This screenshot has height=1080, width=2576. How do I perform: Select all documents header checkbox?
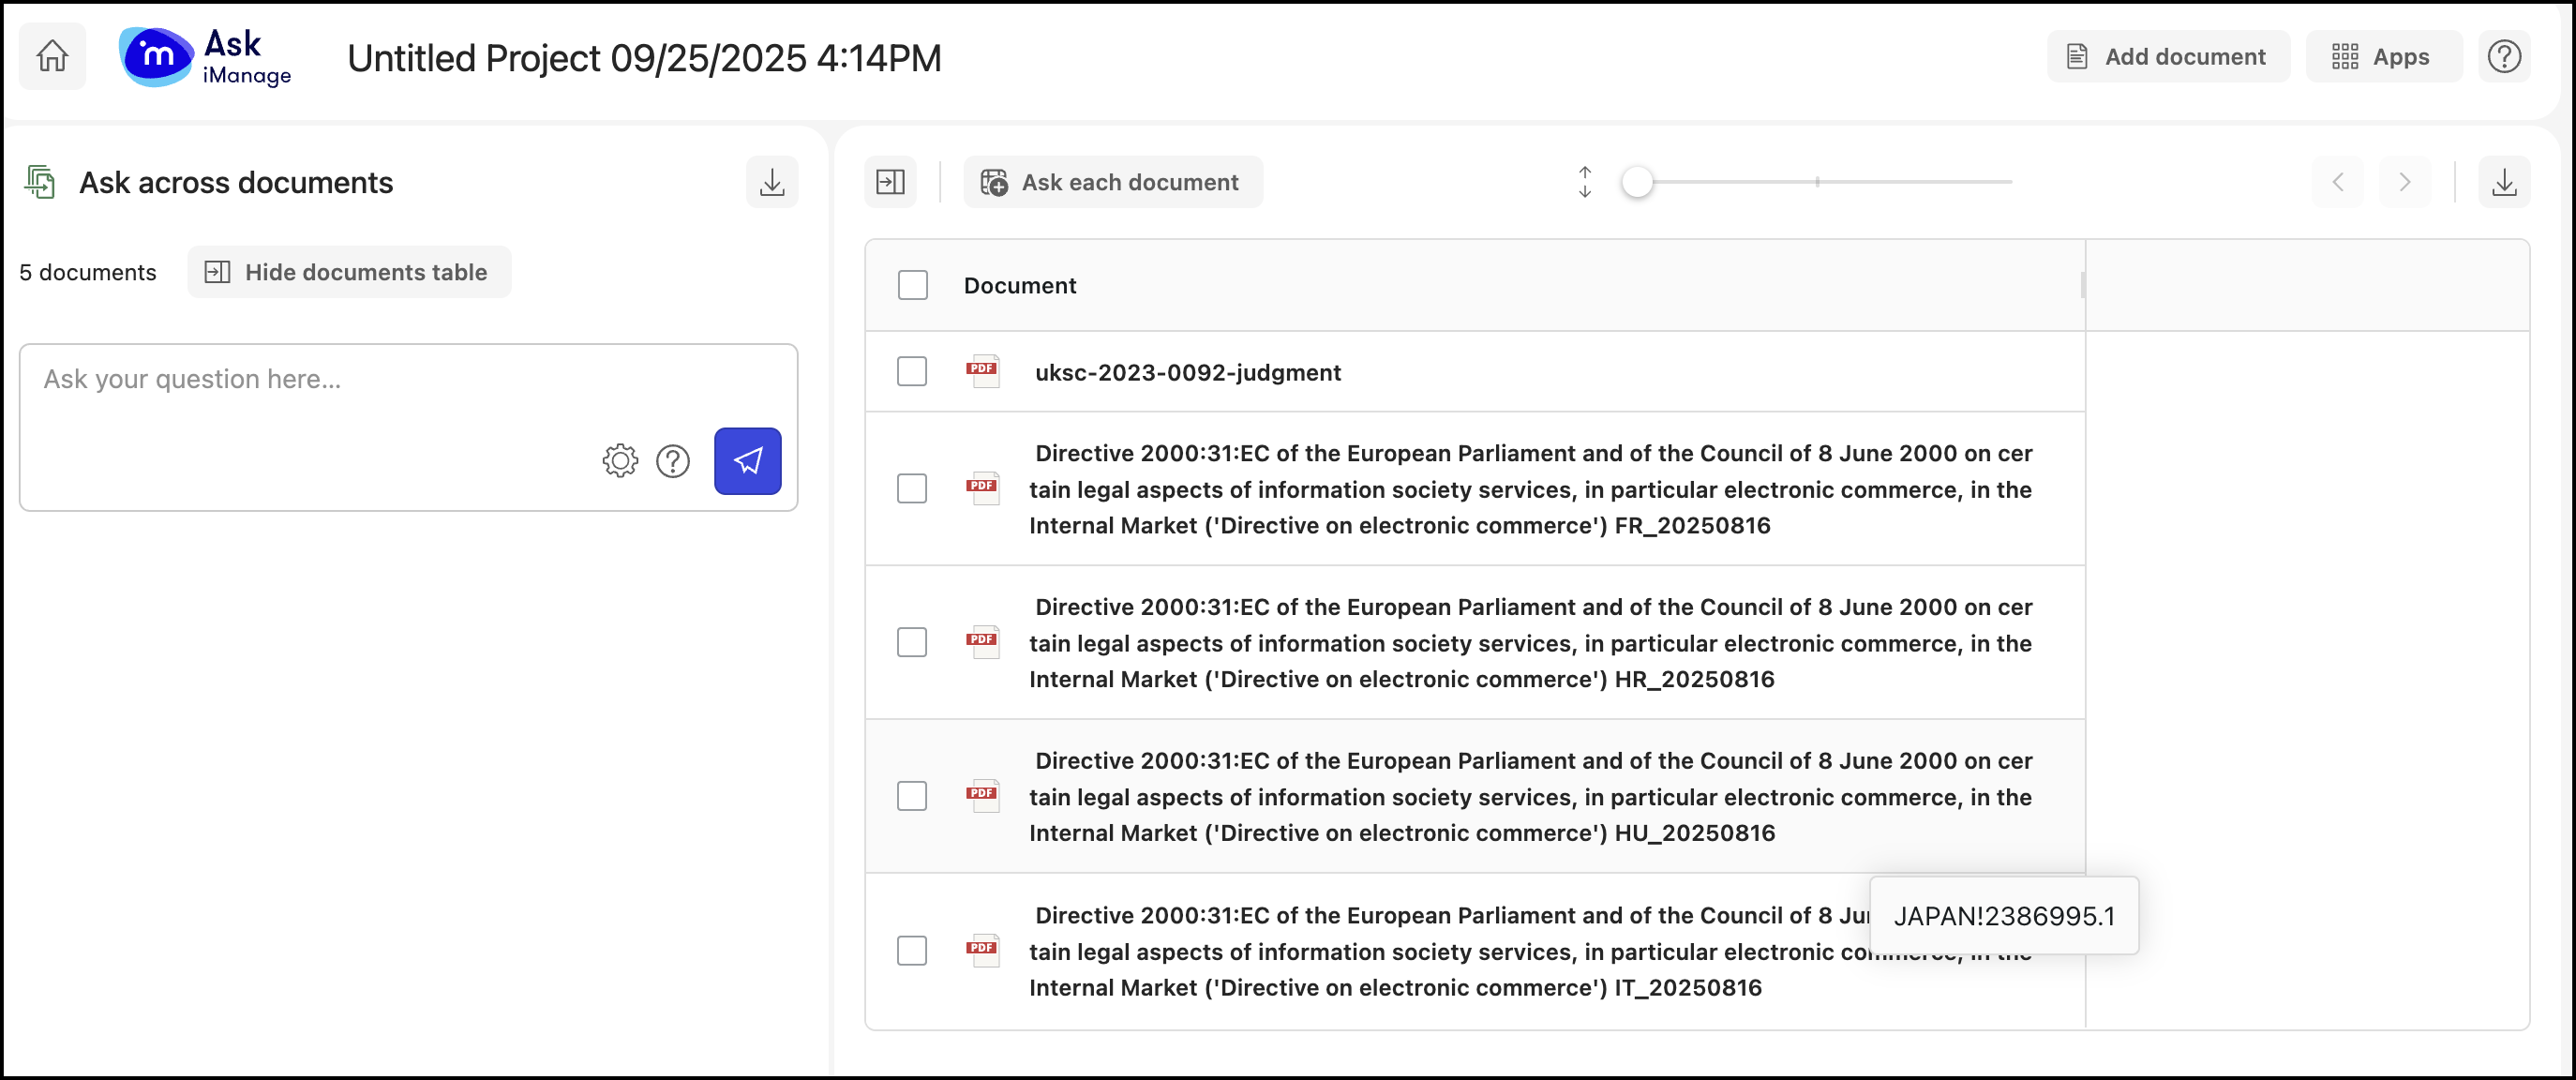(x=912, y=285)
